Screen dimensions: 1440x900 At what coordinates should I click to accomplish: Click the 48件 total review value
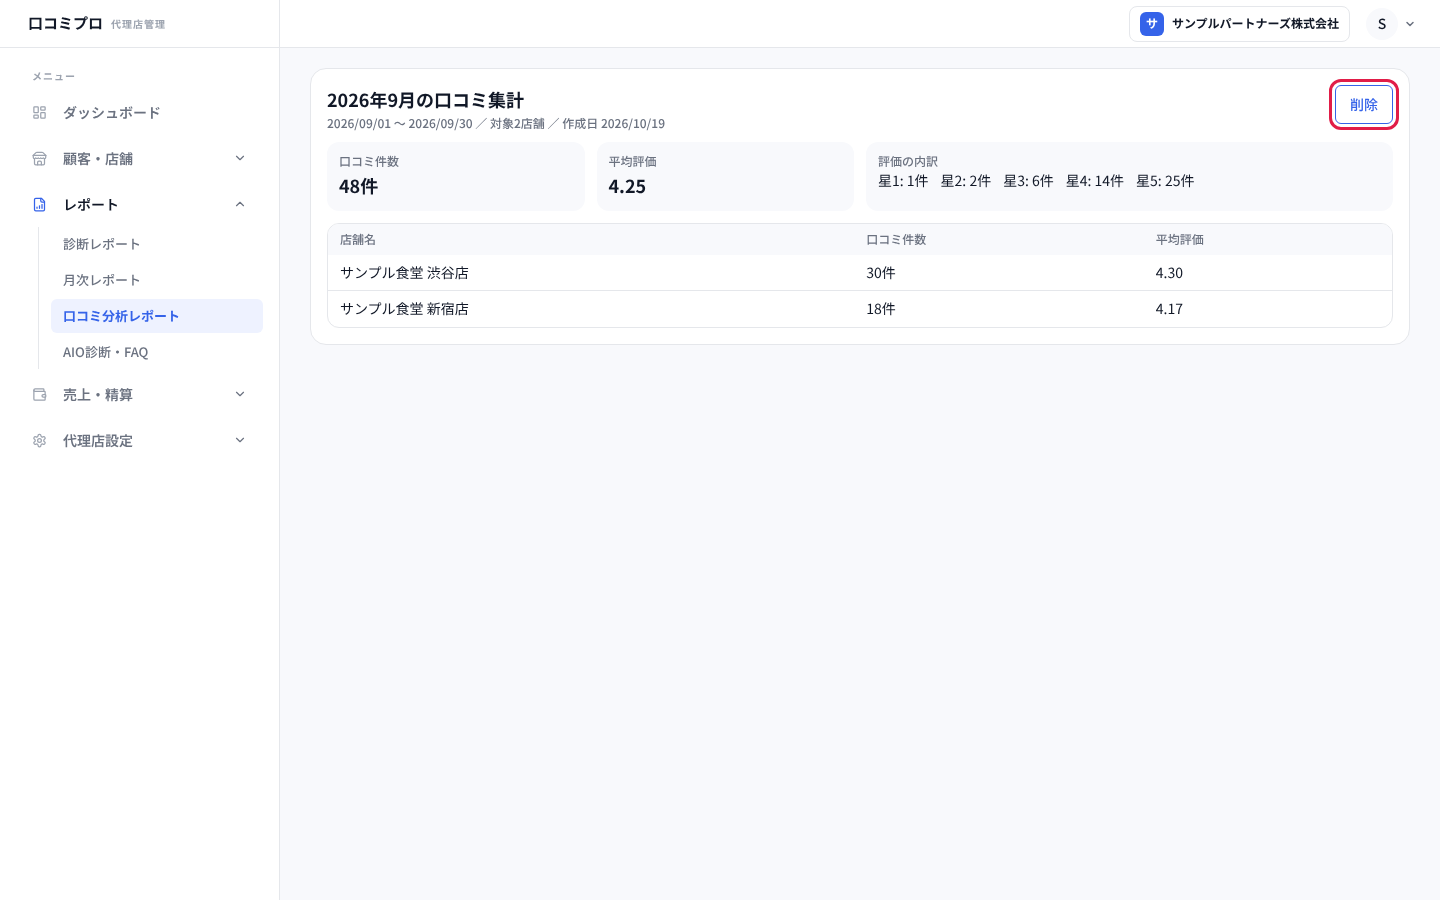358,186
